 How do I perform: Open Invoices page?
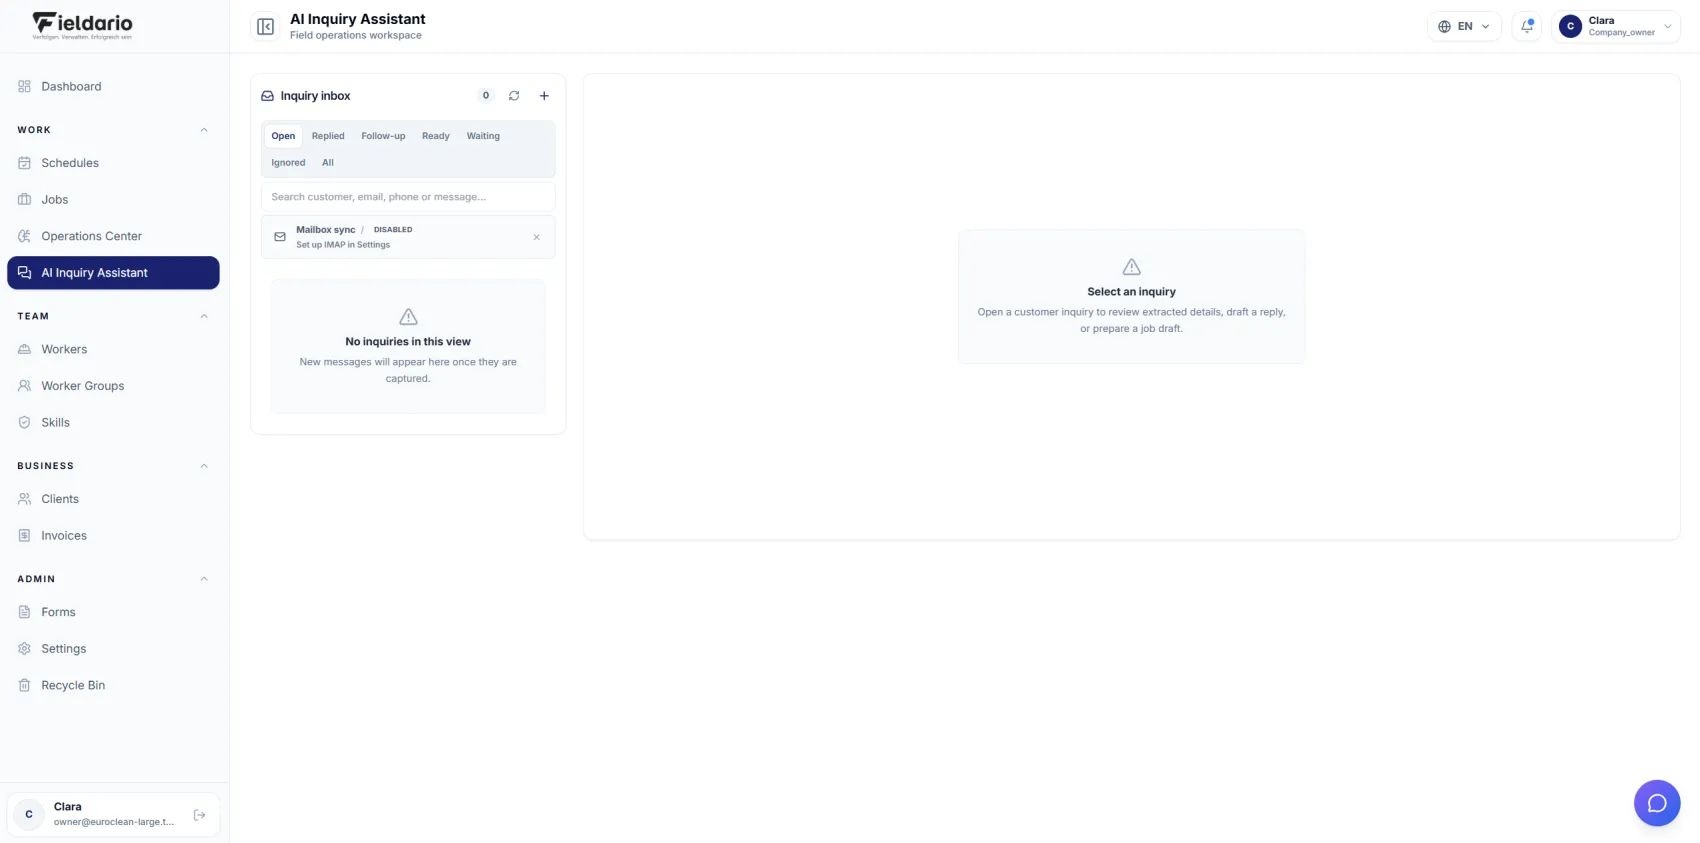113,536
